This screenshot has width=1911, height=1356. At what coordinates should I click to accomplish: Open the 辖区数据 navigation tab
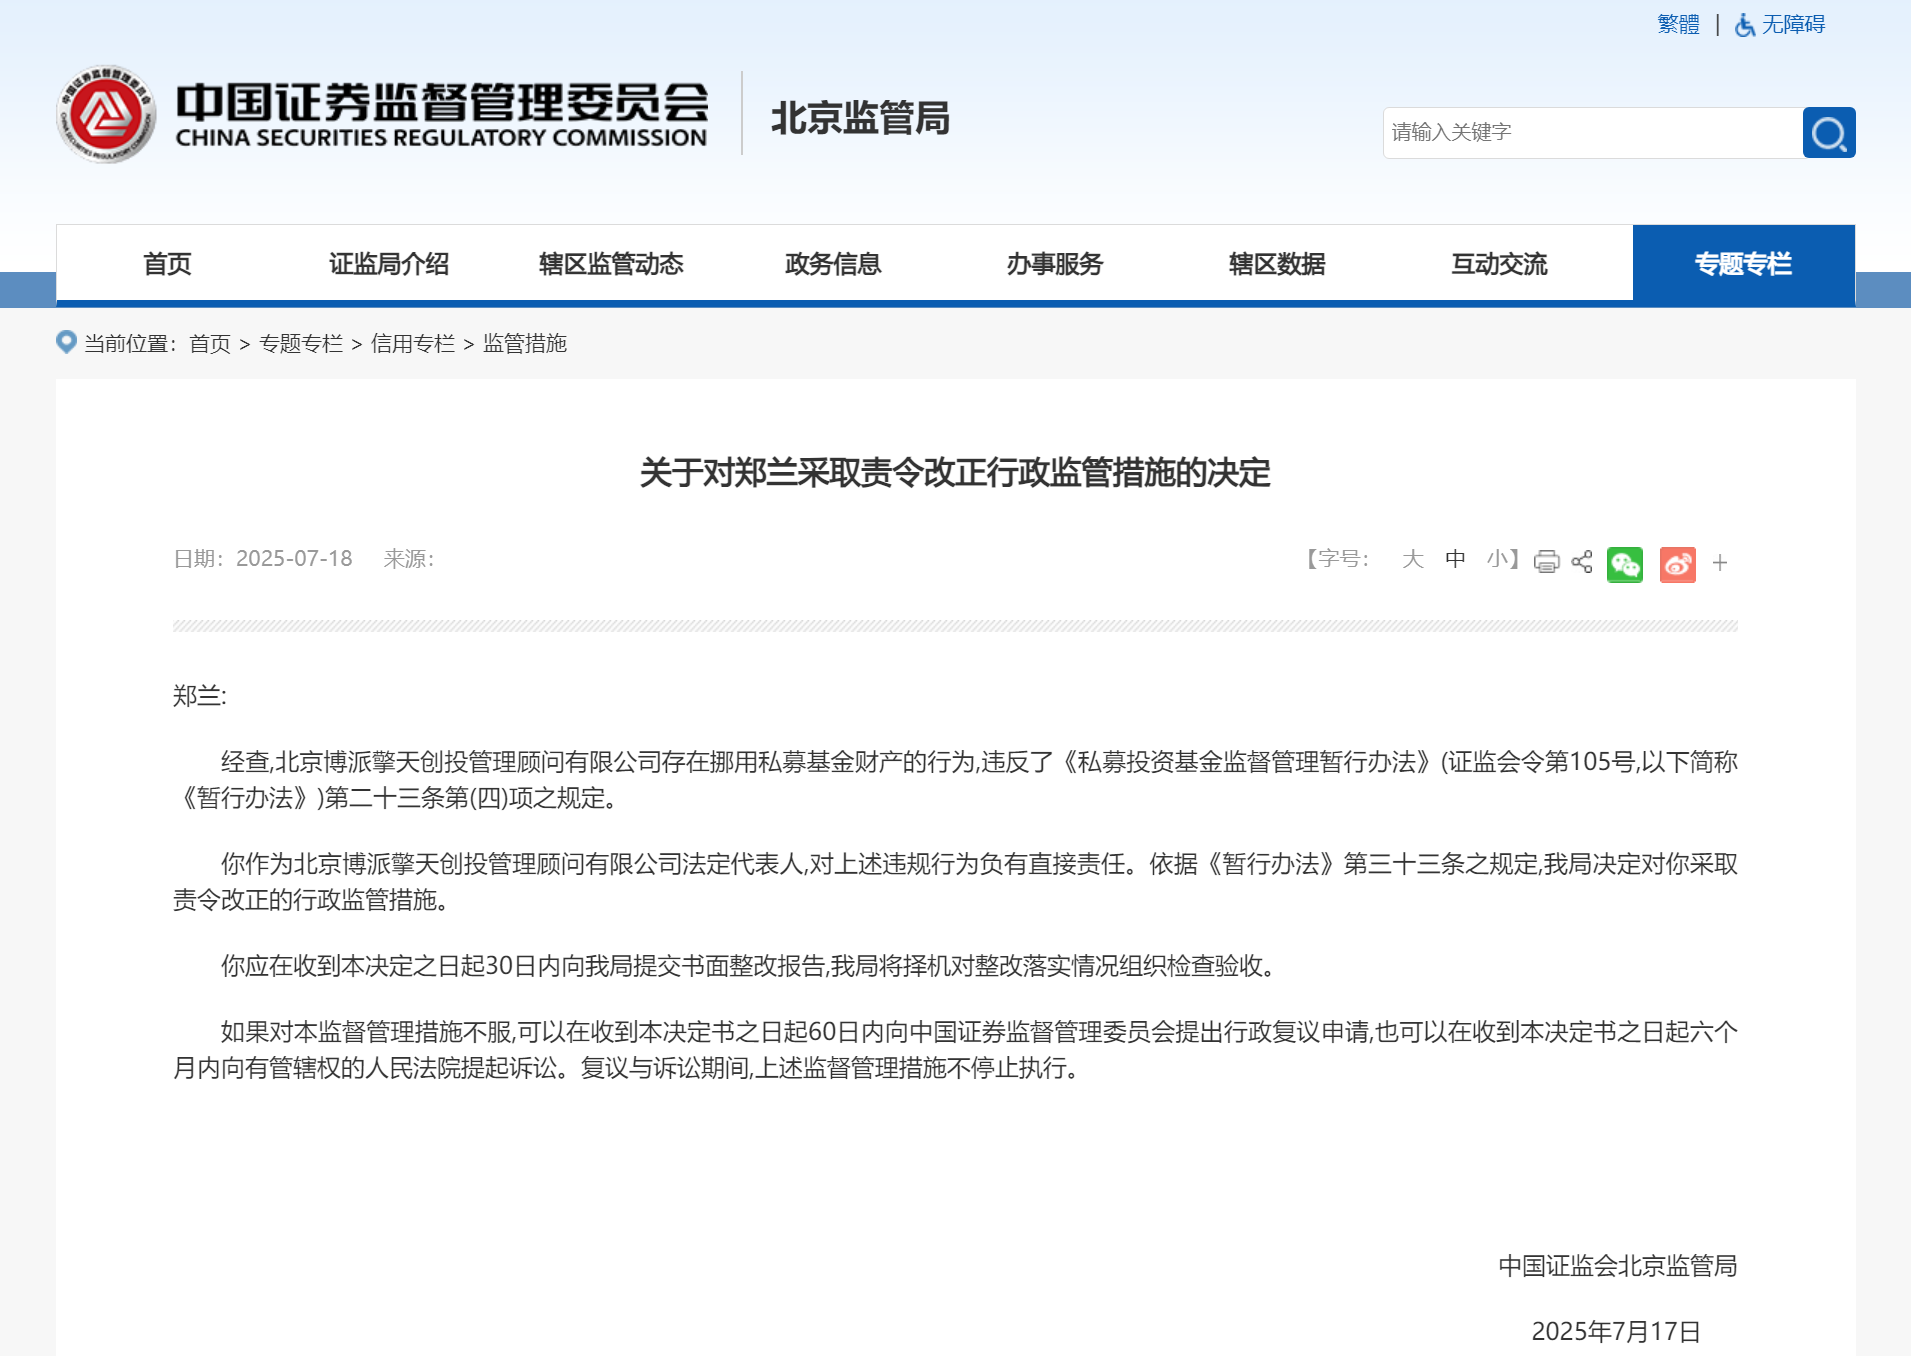click(x=1277, y=264)
